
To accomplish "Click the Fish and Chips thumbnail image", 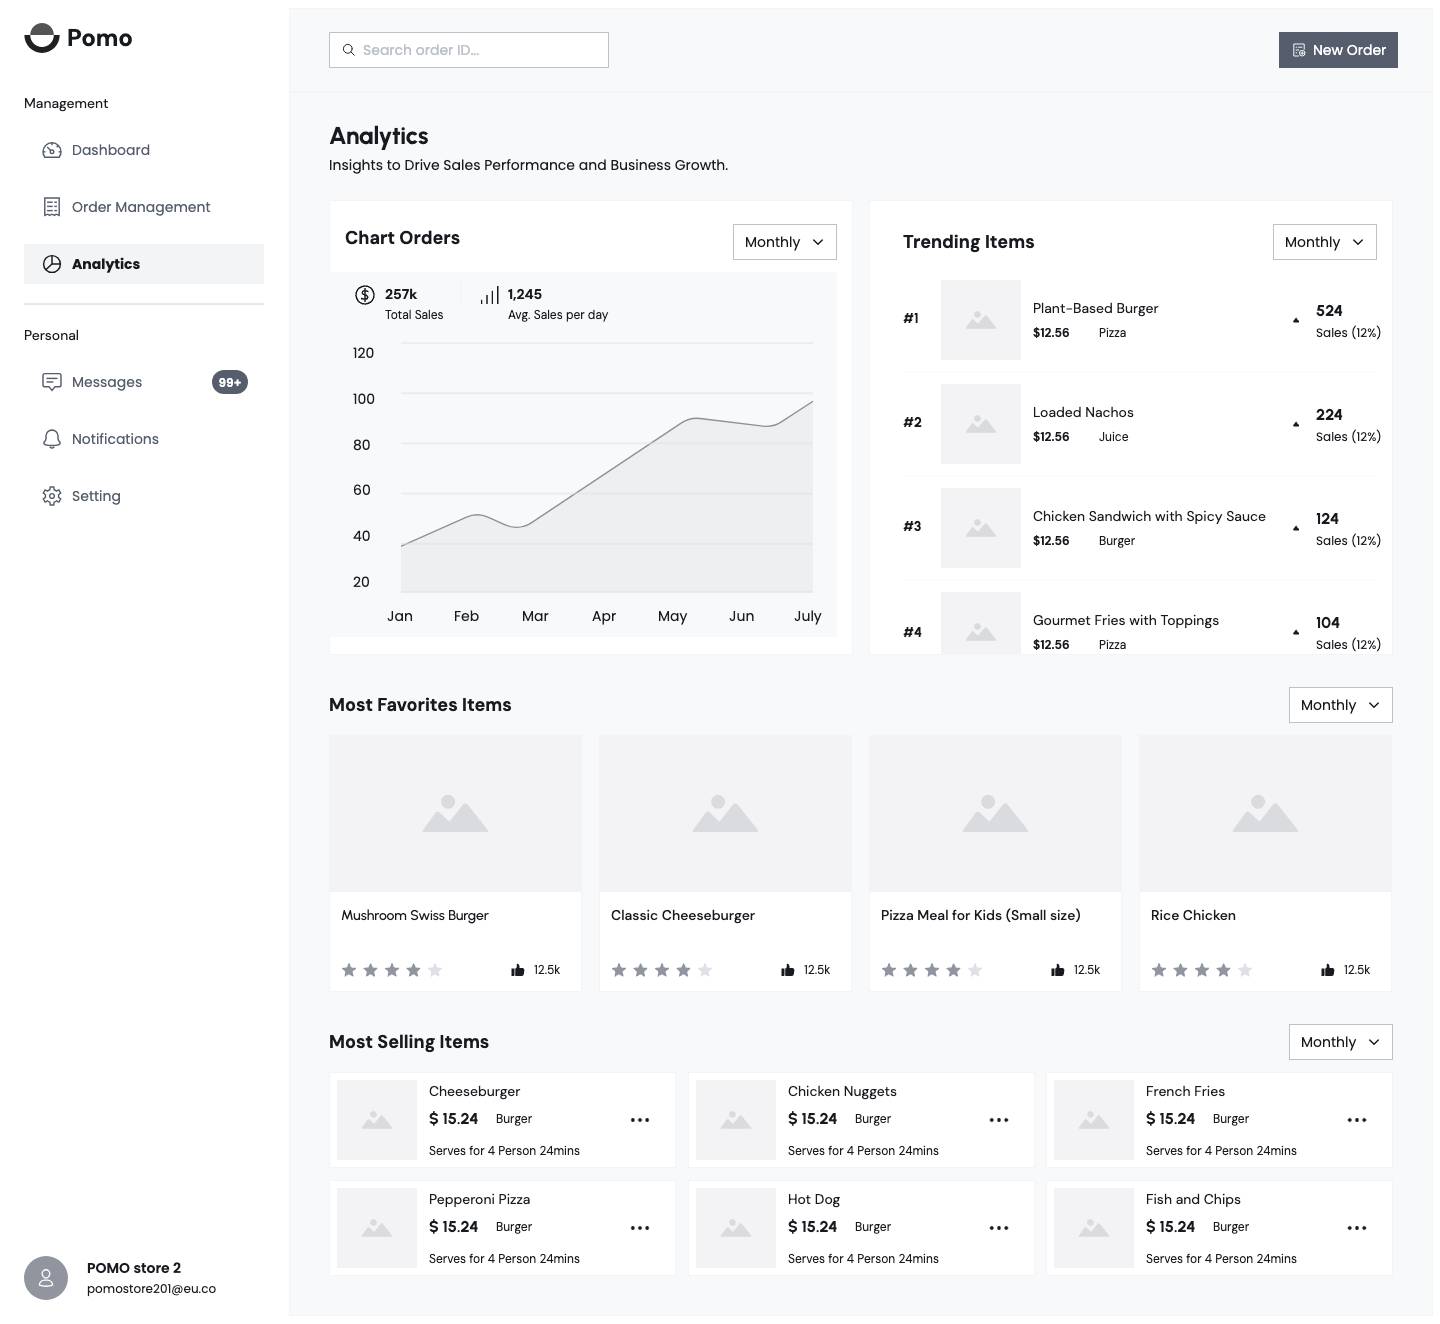I will tap(1094, 1228).
